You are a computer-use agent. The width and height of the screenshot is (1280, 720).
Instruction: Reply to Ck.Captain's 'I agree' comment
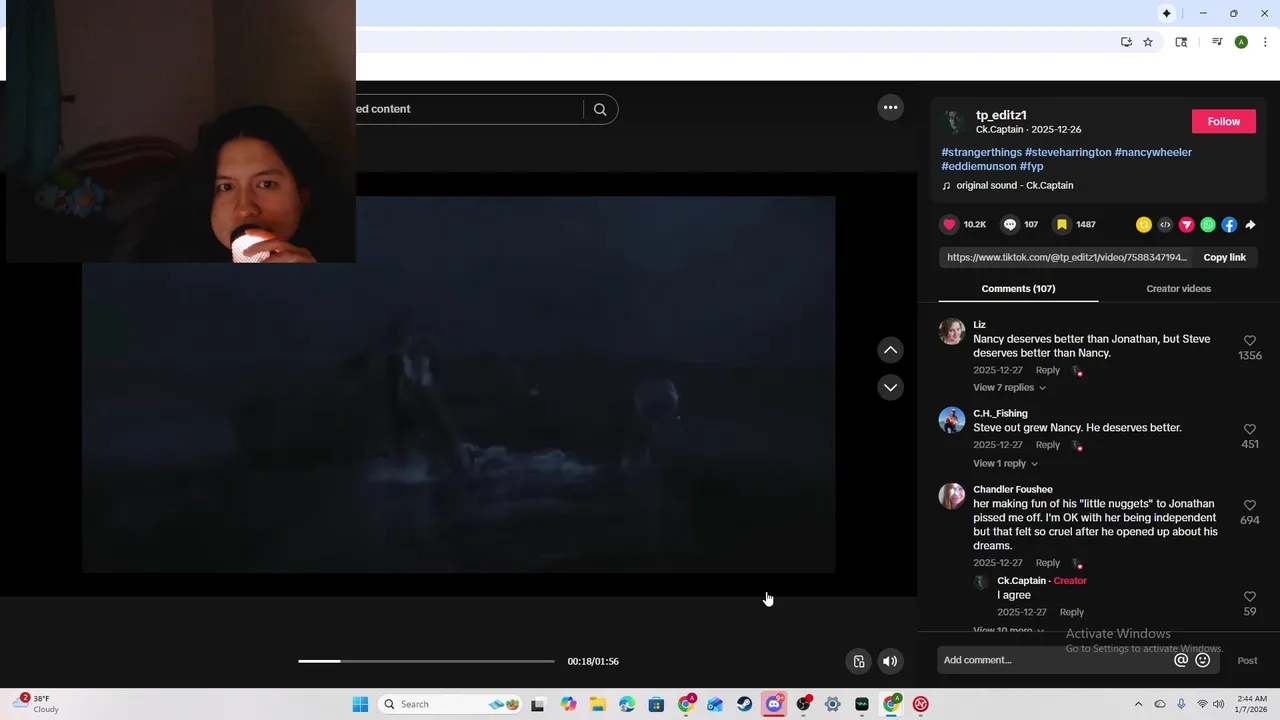pos(1071,612)
